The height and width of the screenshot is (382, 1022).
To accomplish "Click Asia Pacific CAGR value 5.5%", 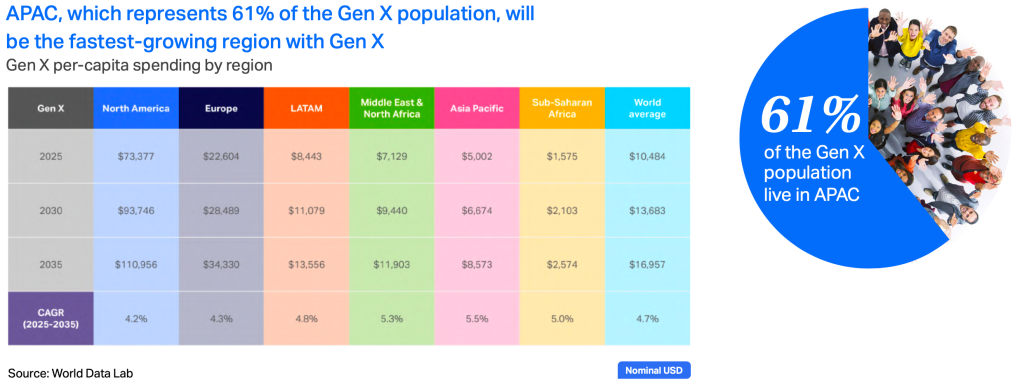I will (x=476, y=319).
